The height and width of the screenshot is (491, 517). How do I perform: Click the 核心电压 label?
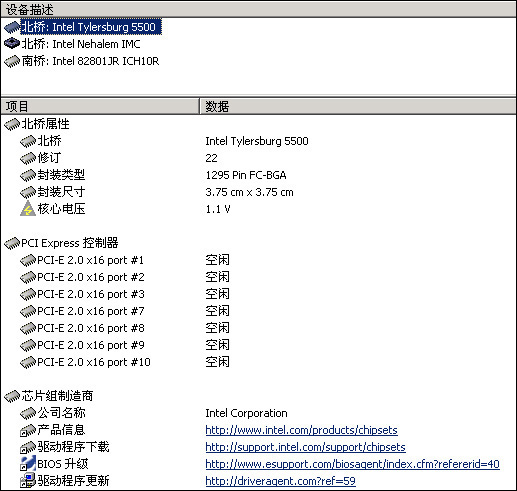[61, 209]
